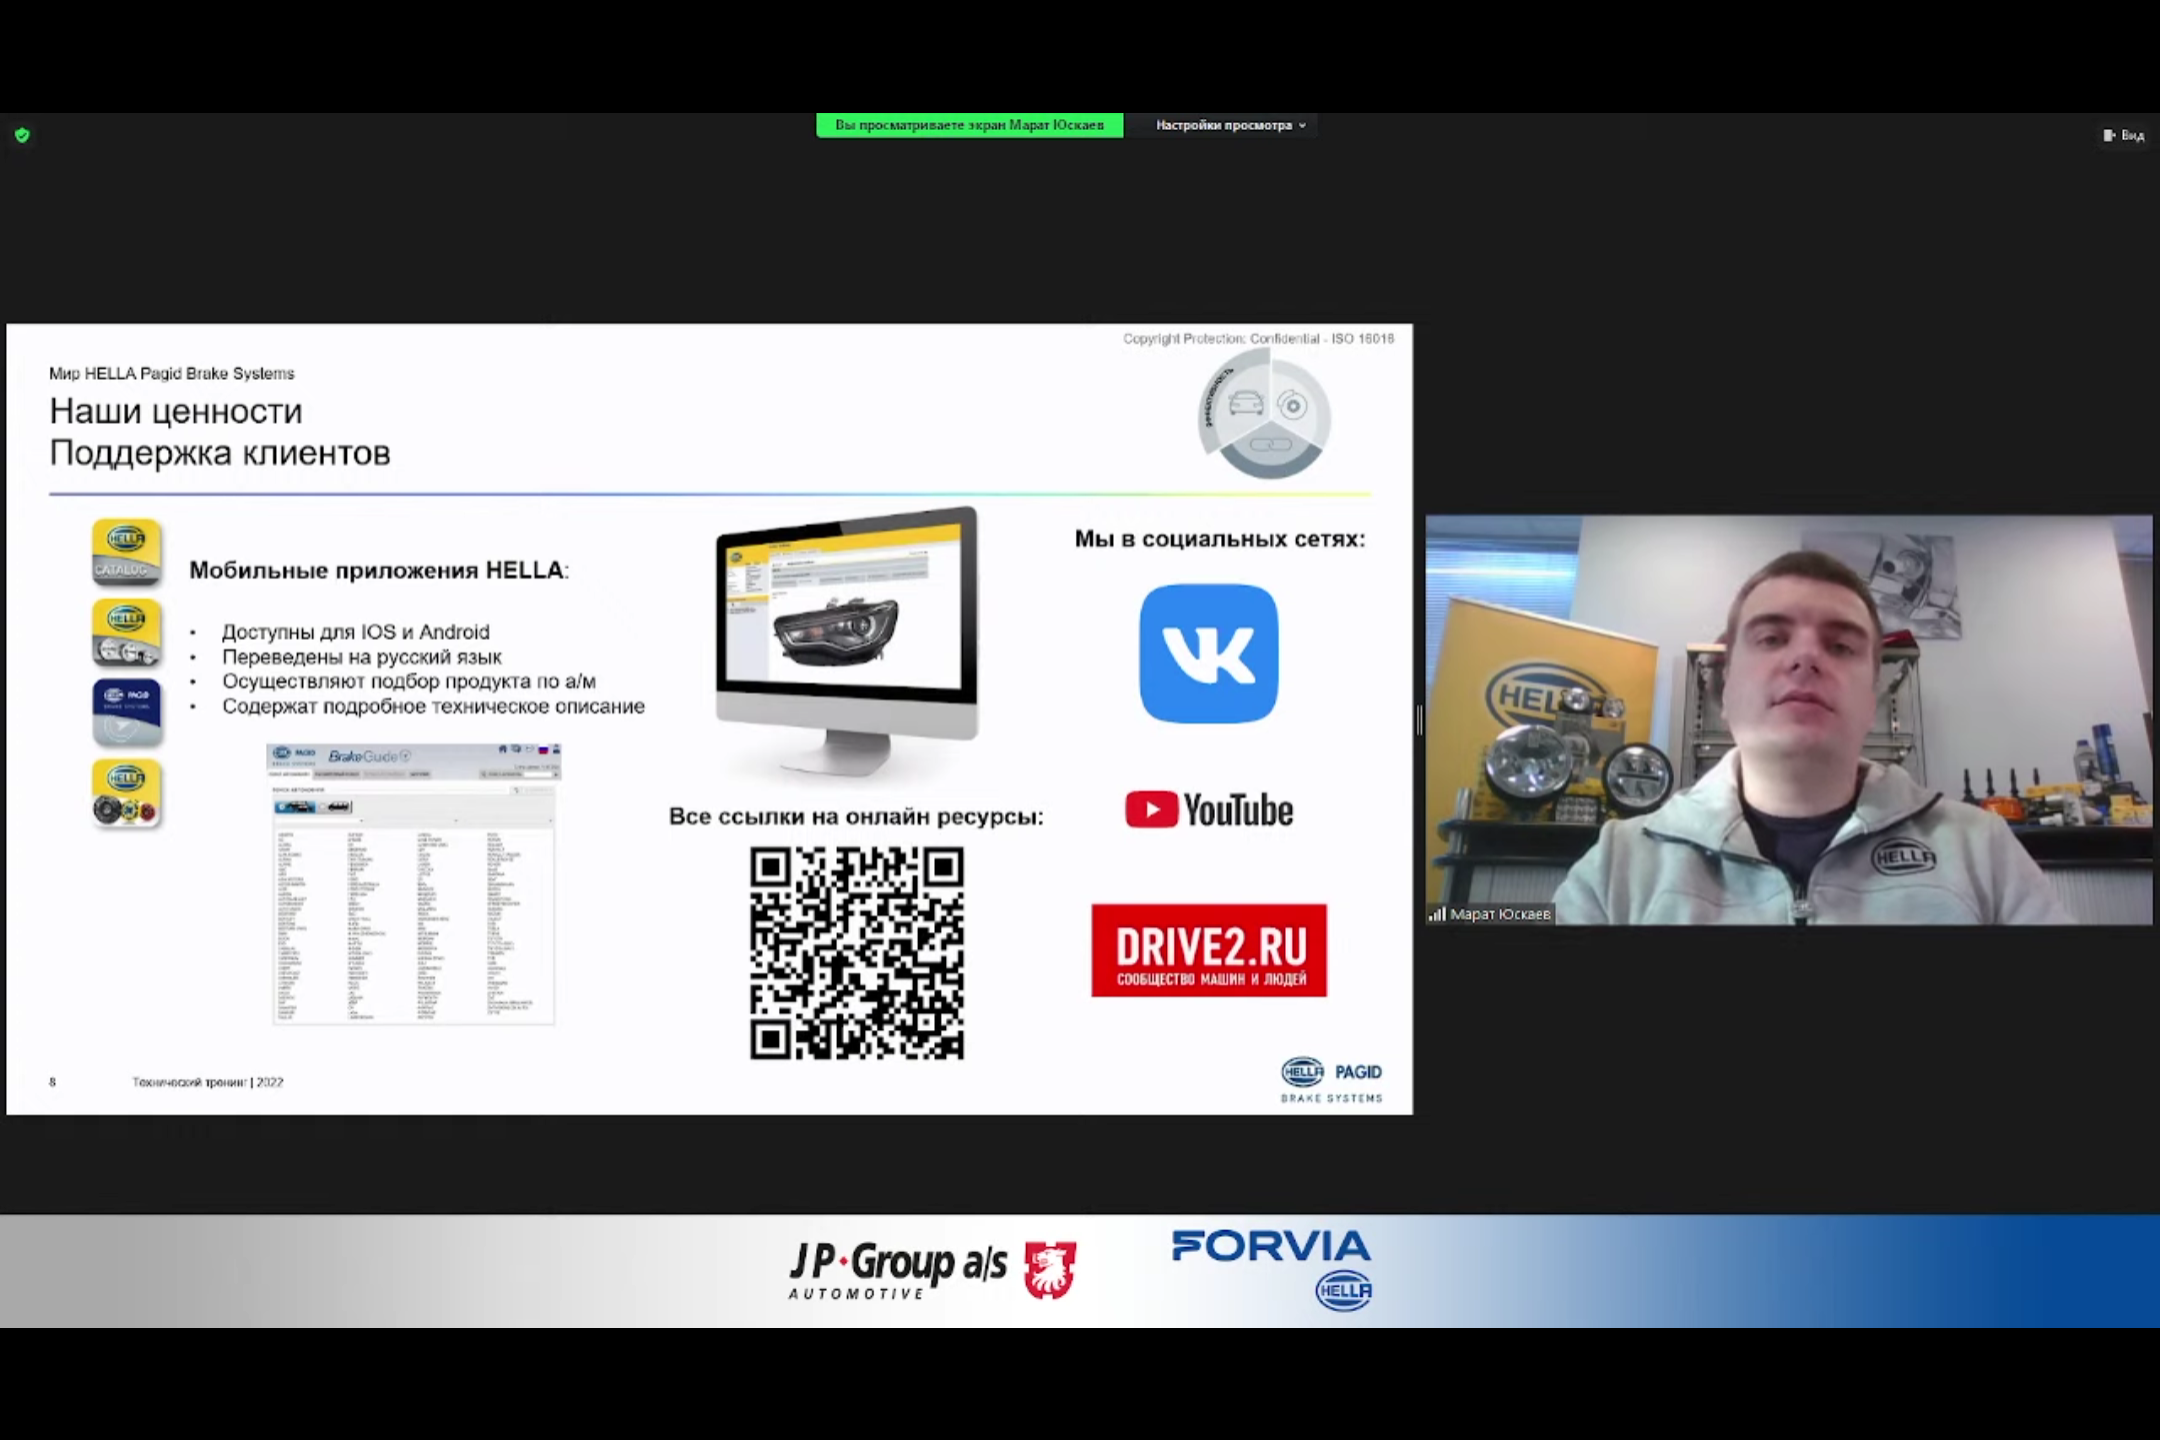Click bullet 'Содержат подробное техническое описание'
The image size is (2160, 1440).
tap(433, 706)
